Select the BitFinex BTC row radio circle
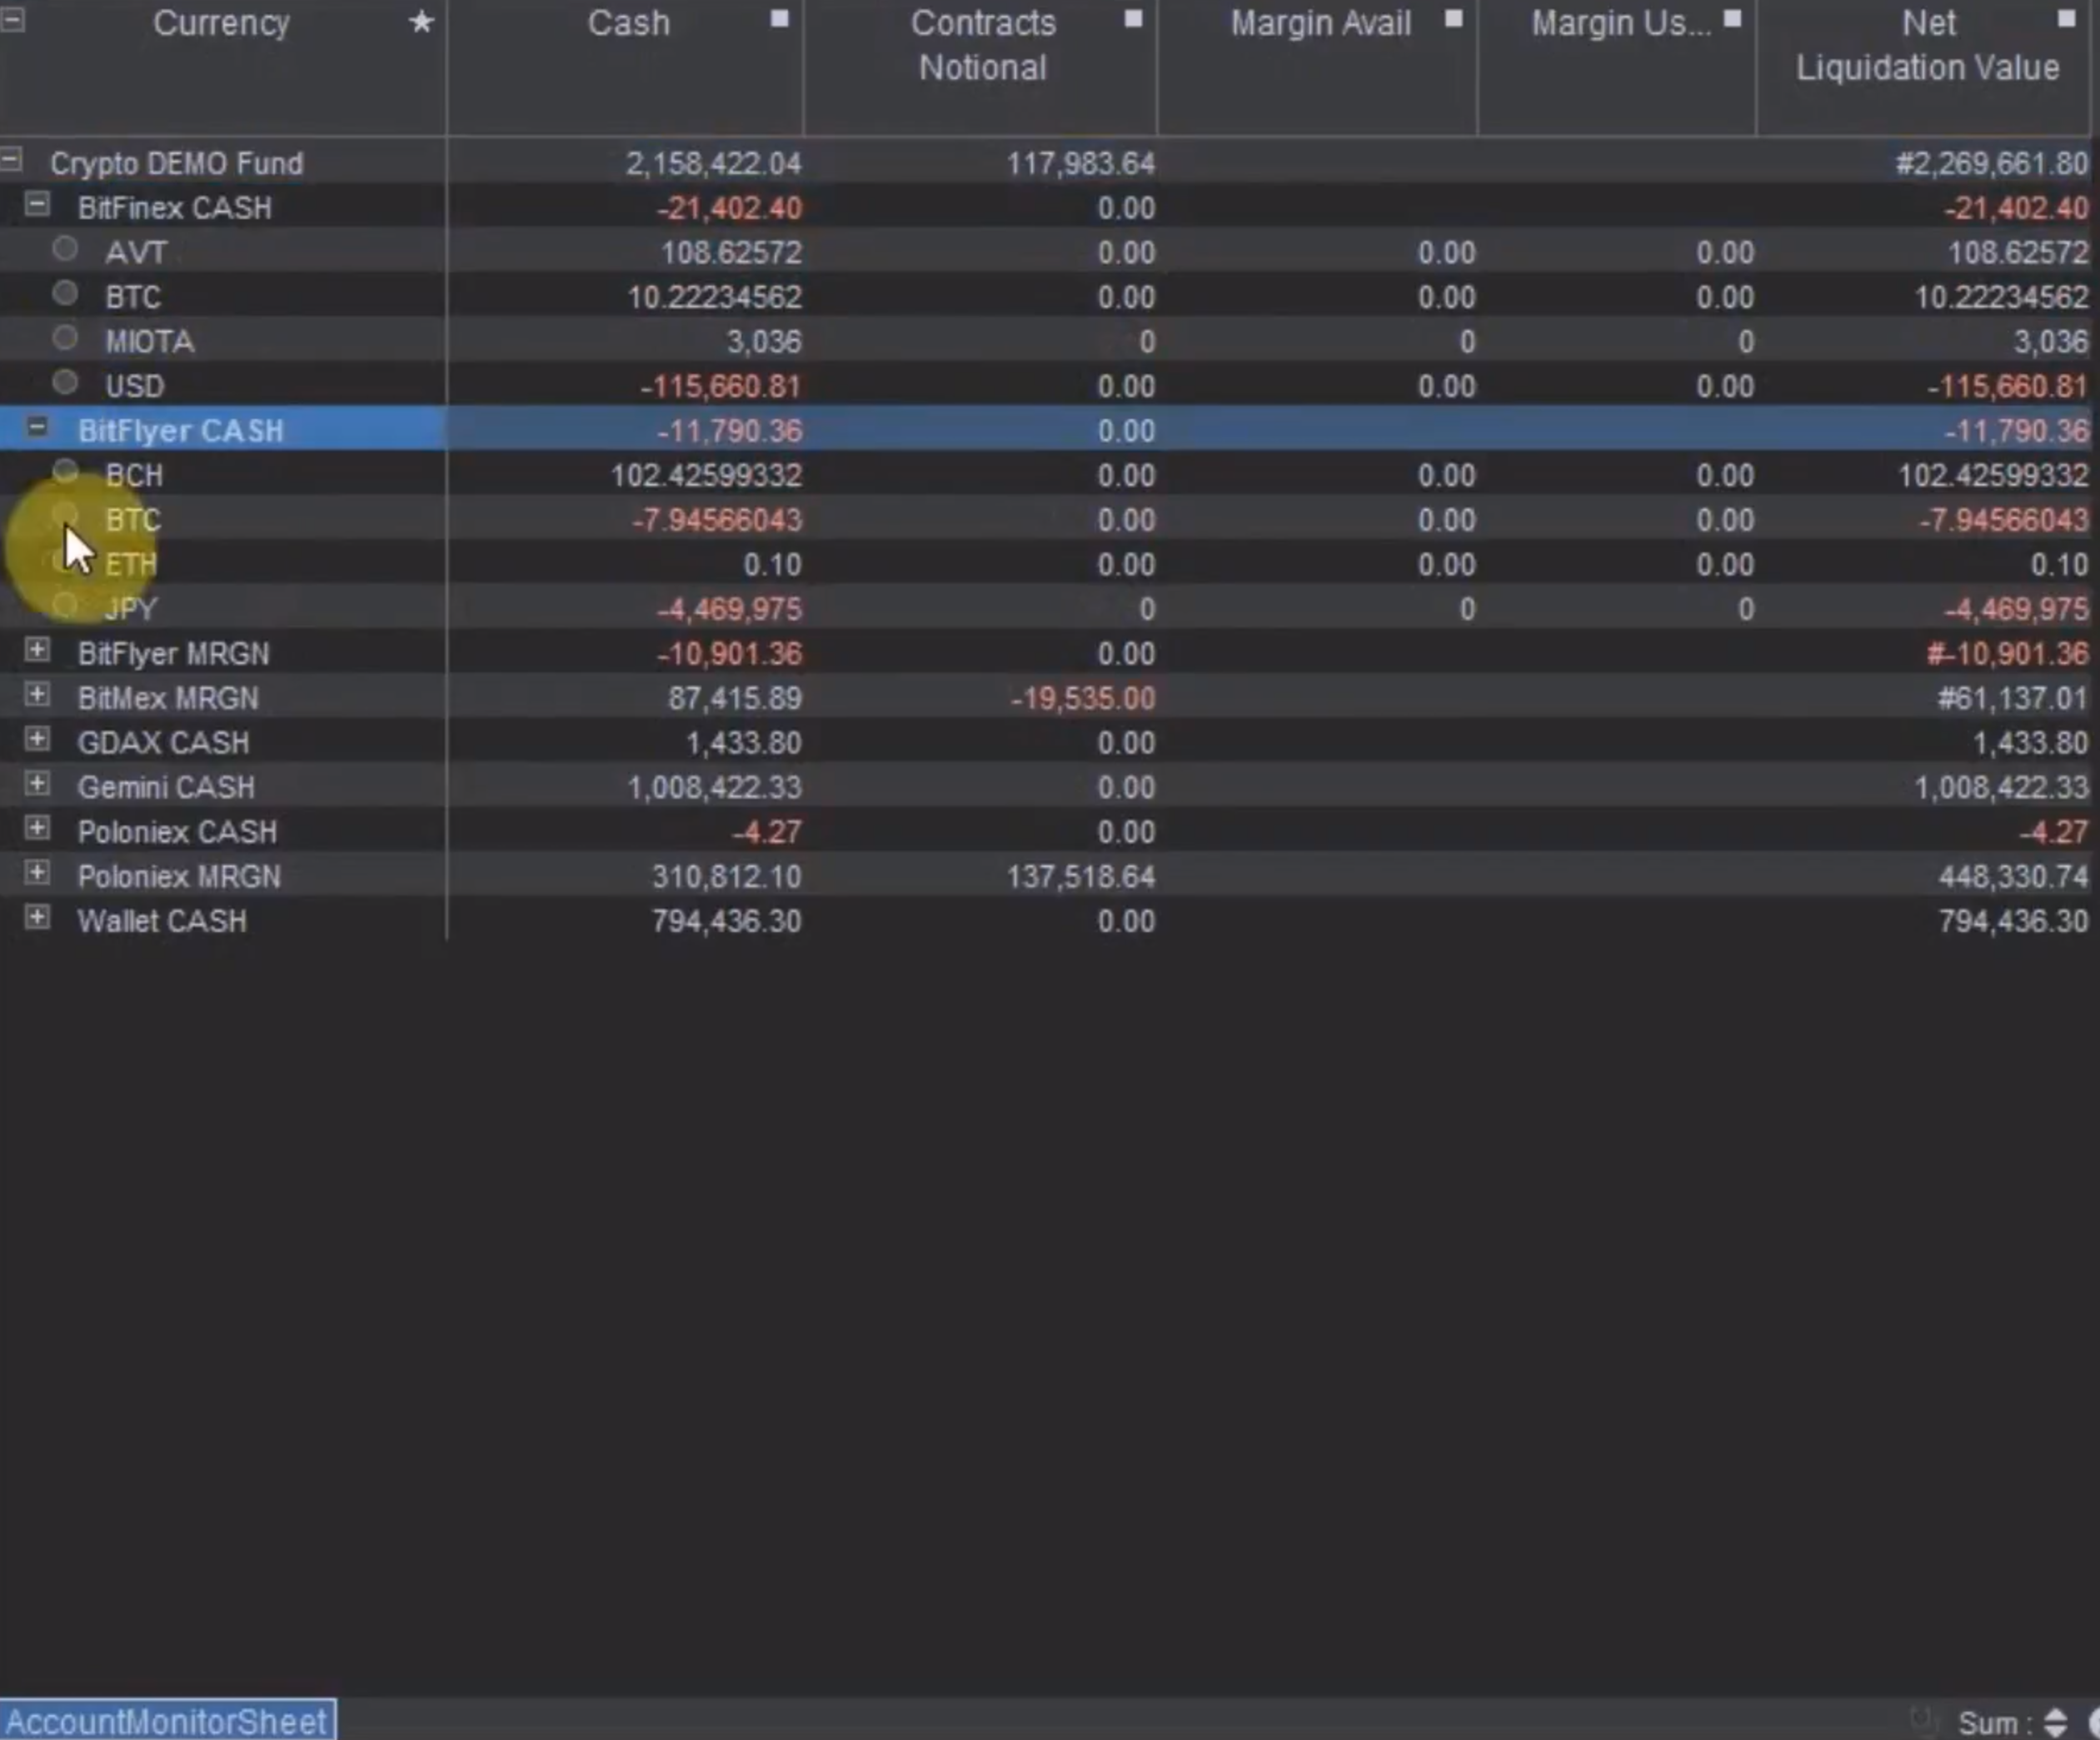This screenshot has width=2100, height=1740. [65, 294]
